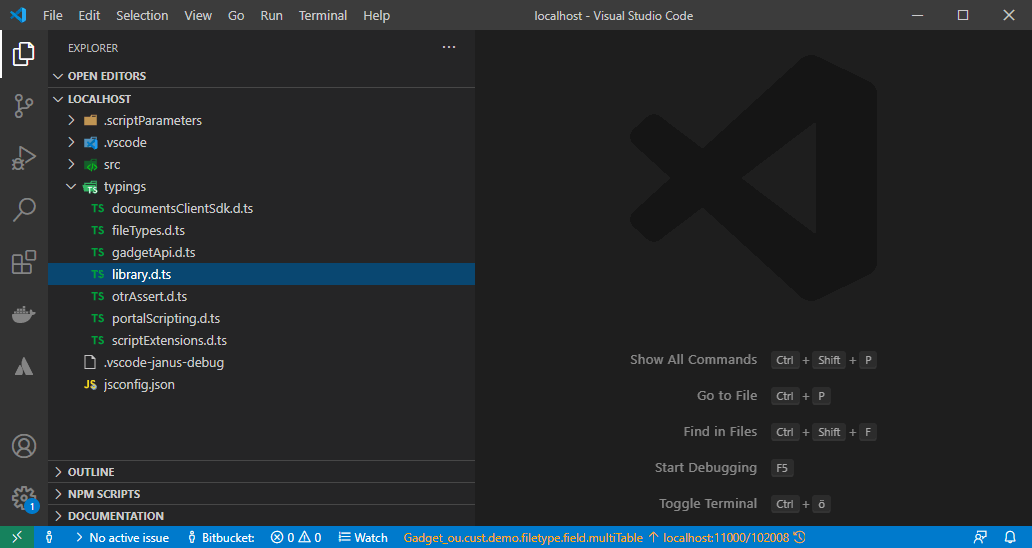Viewport: 1032px width, 548px height.
Task: Click Gadget_ou.cust.demo.filetype.field.multiTable status item
Action: point(523,537)
